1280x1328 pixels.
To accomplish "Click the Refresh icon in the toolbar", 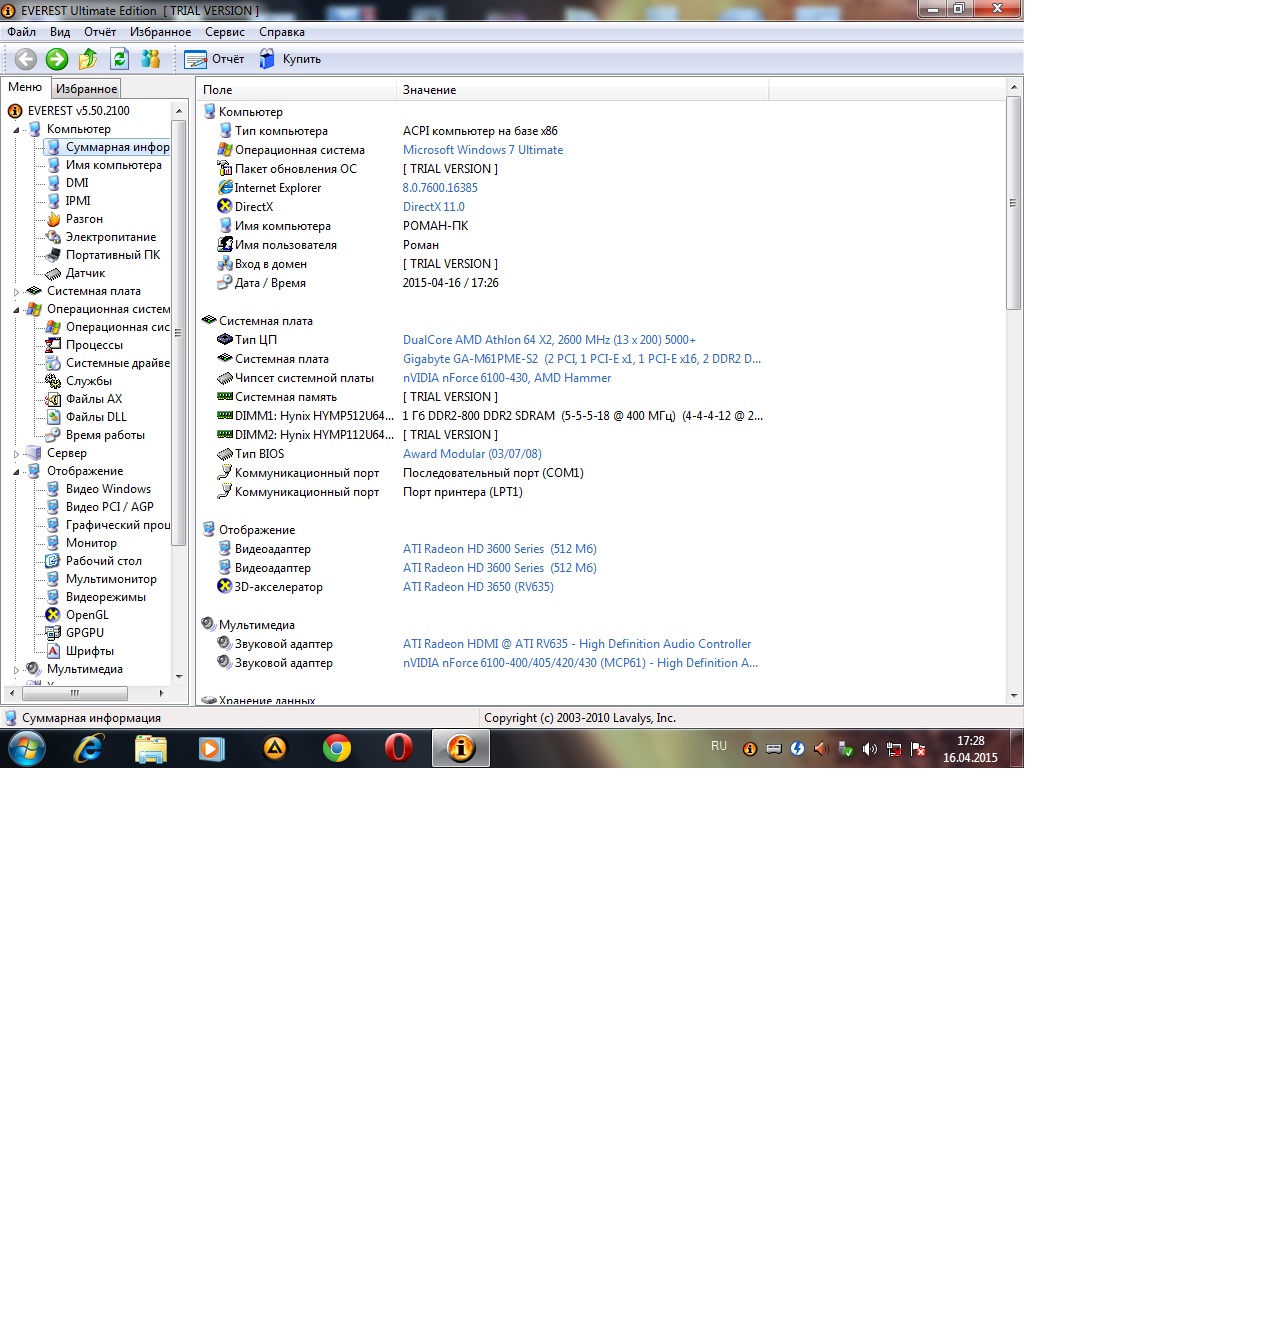I will click(120, 59).
